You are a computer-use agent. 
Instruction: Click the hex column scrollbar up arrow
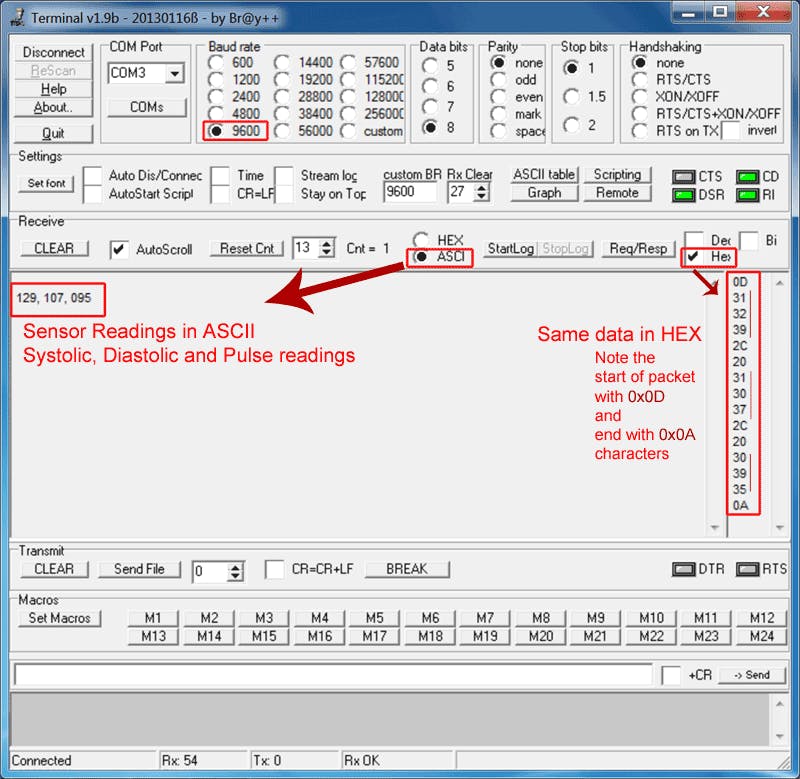pos(780,283)
